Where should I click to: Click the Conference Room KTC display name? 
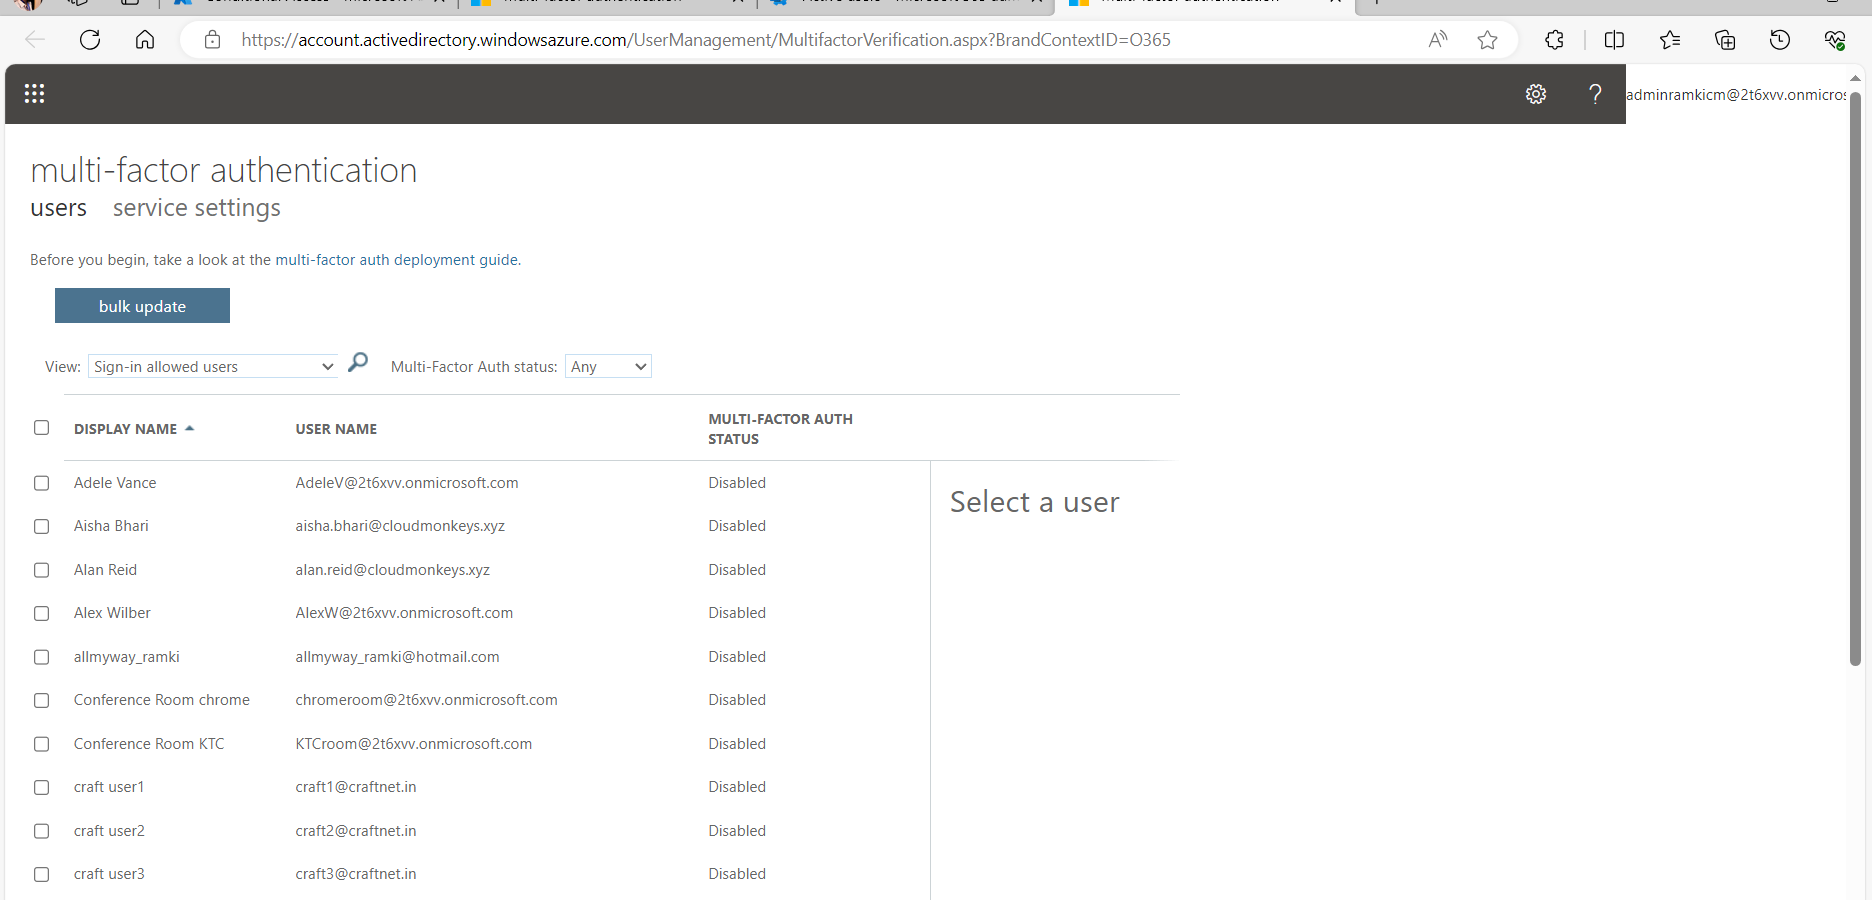[149, 744]
